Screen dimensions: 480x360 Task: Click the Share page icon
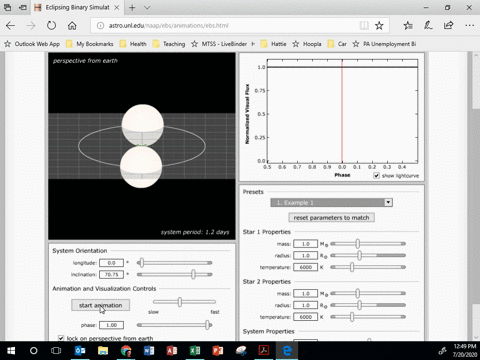[448, 25]
